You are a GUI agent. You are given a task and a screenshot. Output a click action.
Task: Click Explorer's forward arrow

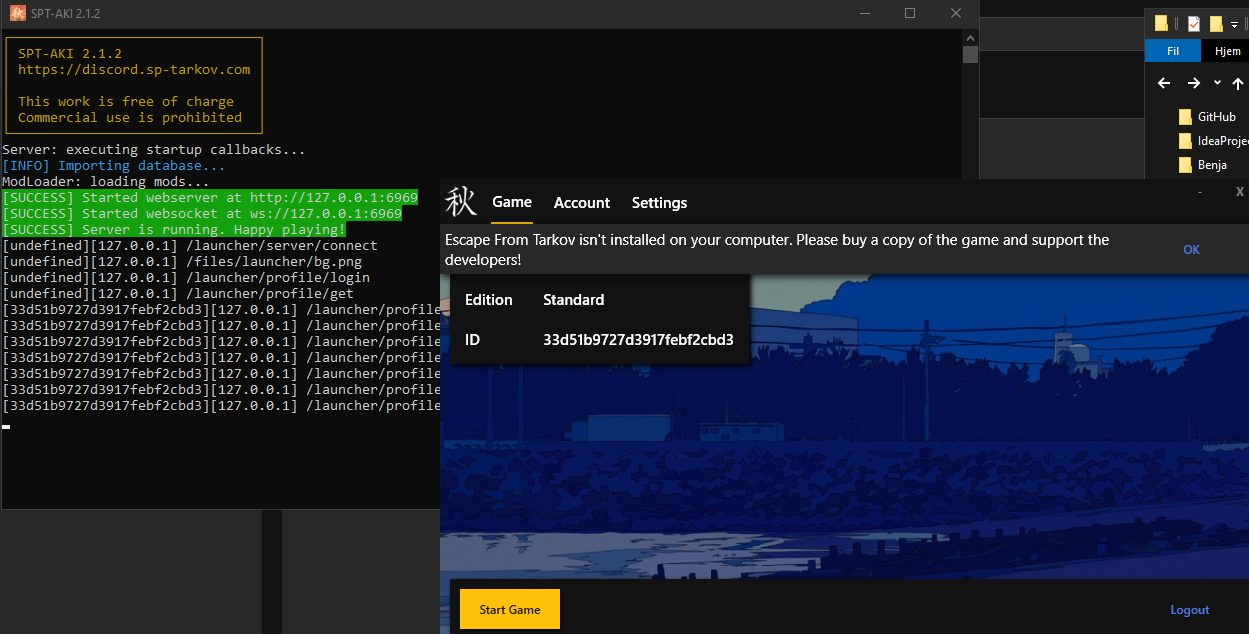[x=1193, y=84]
